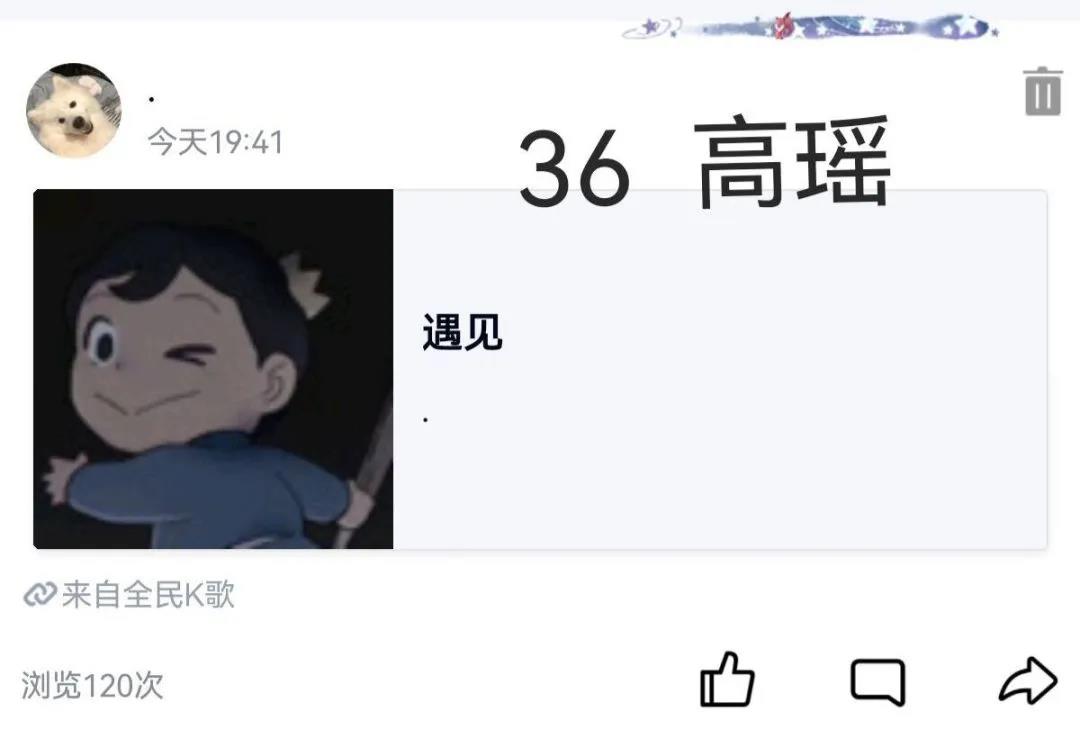This screenshot has width=1080, height=748.
Task: Click the 36 高瑶 overlay text
Action: pos(705,165)
